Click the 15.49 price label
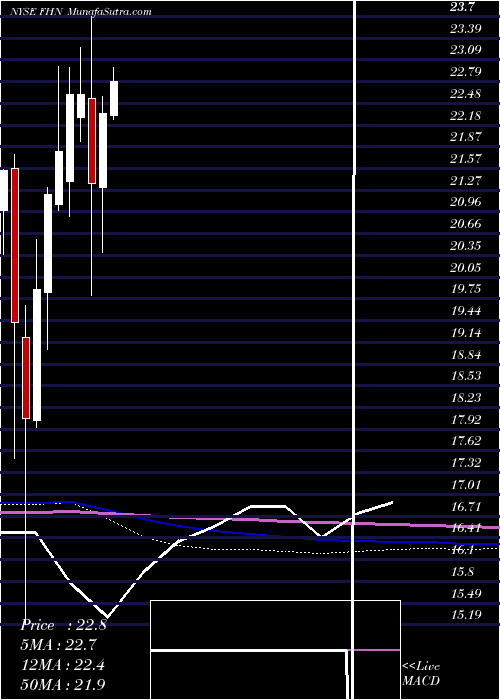 click(x=466, y=593)
